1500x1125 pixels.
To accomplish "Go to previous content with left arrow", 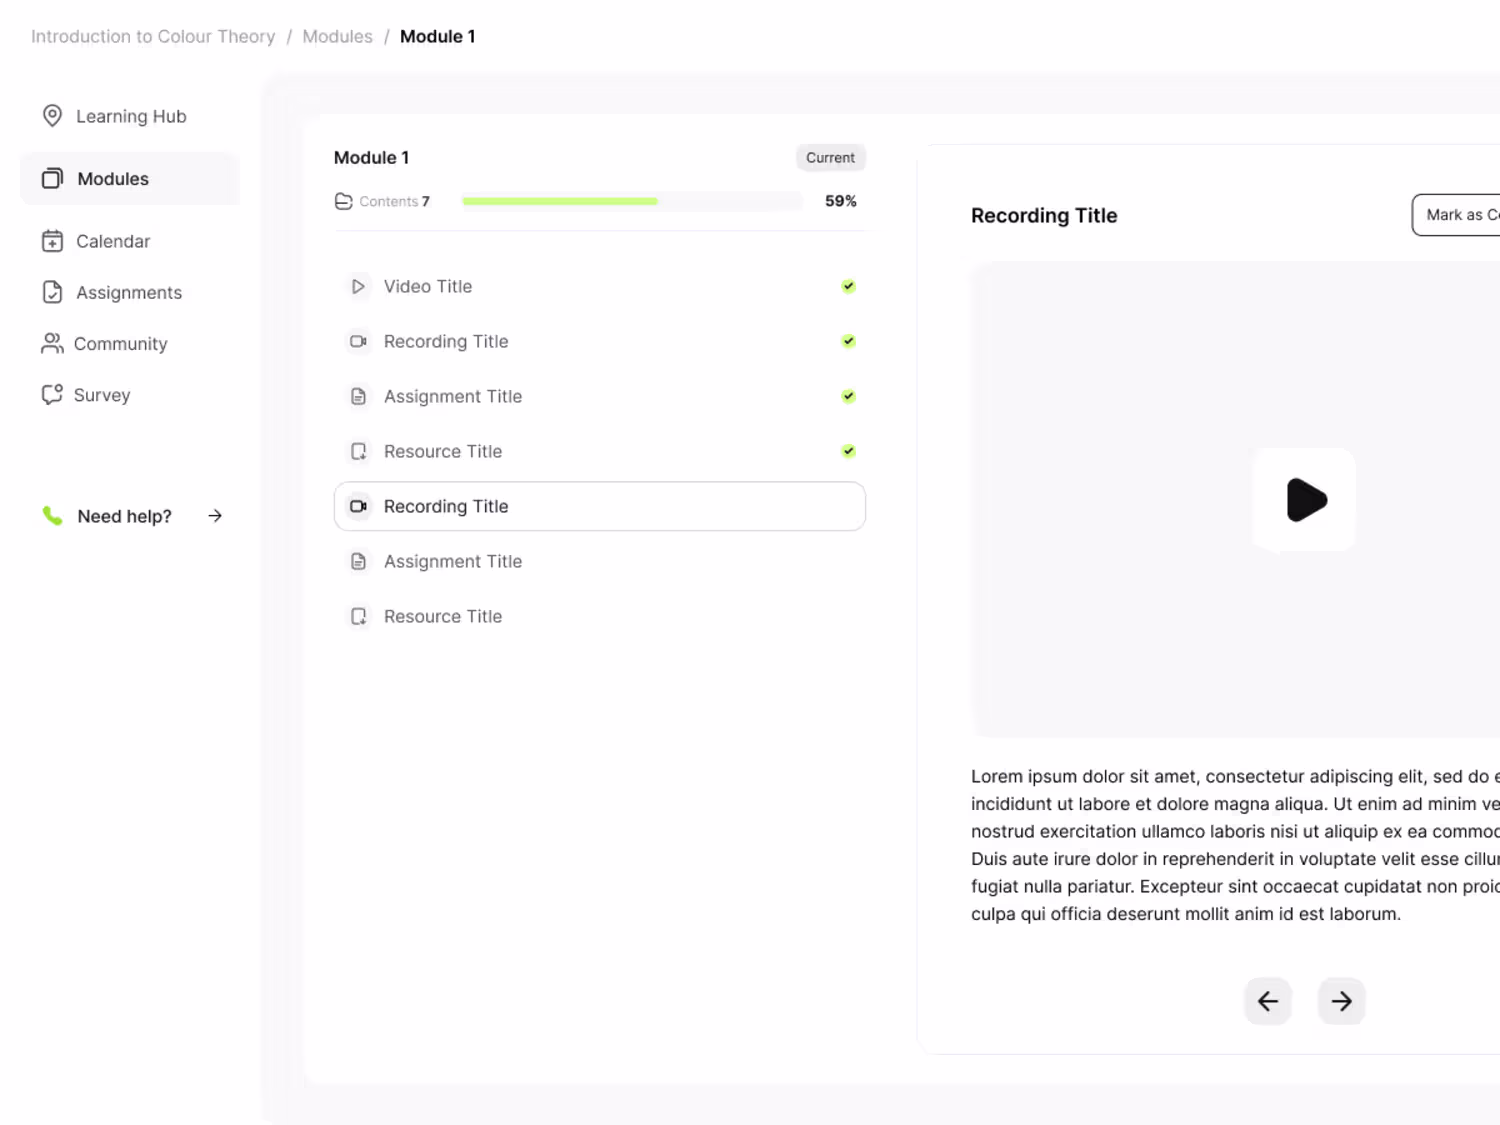I will (x=1267, y=1001).
